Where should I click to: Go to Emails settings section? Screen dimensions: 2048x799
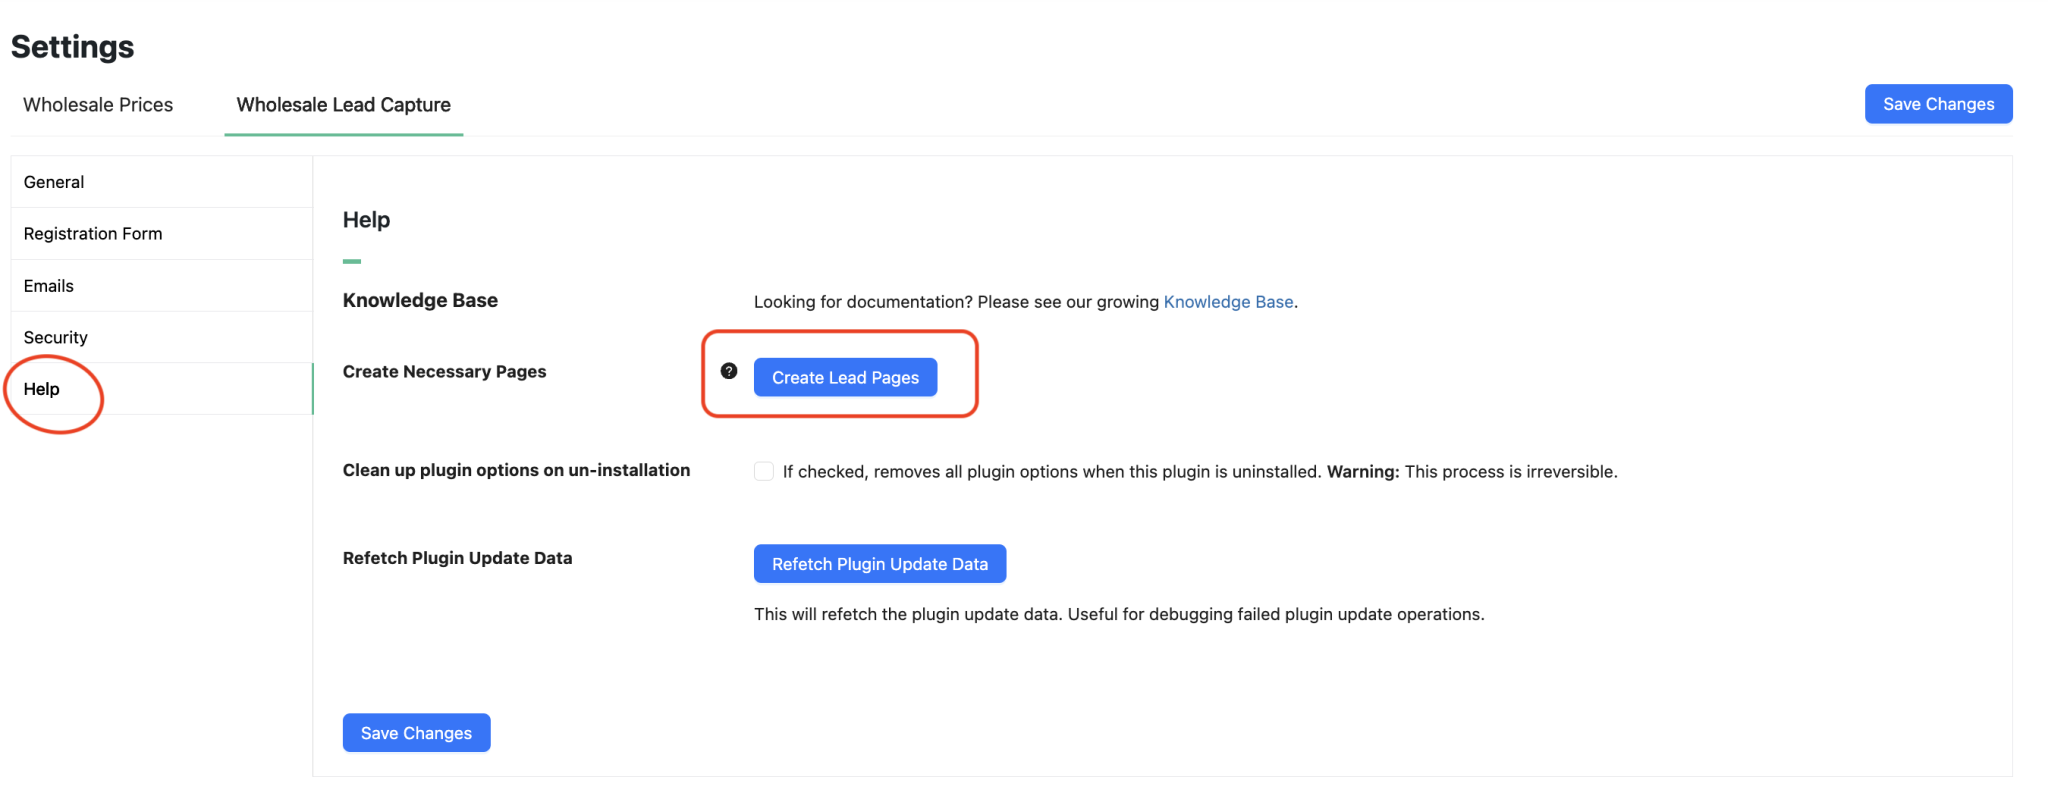coord(162,286)
